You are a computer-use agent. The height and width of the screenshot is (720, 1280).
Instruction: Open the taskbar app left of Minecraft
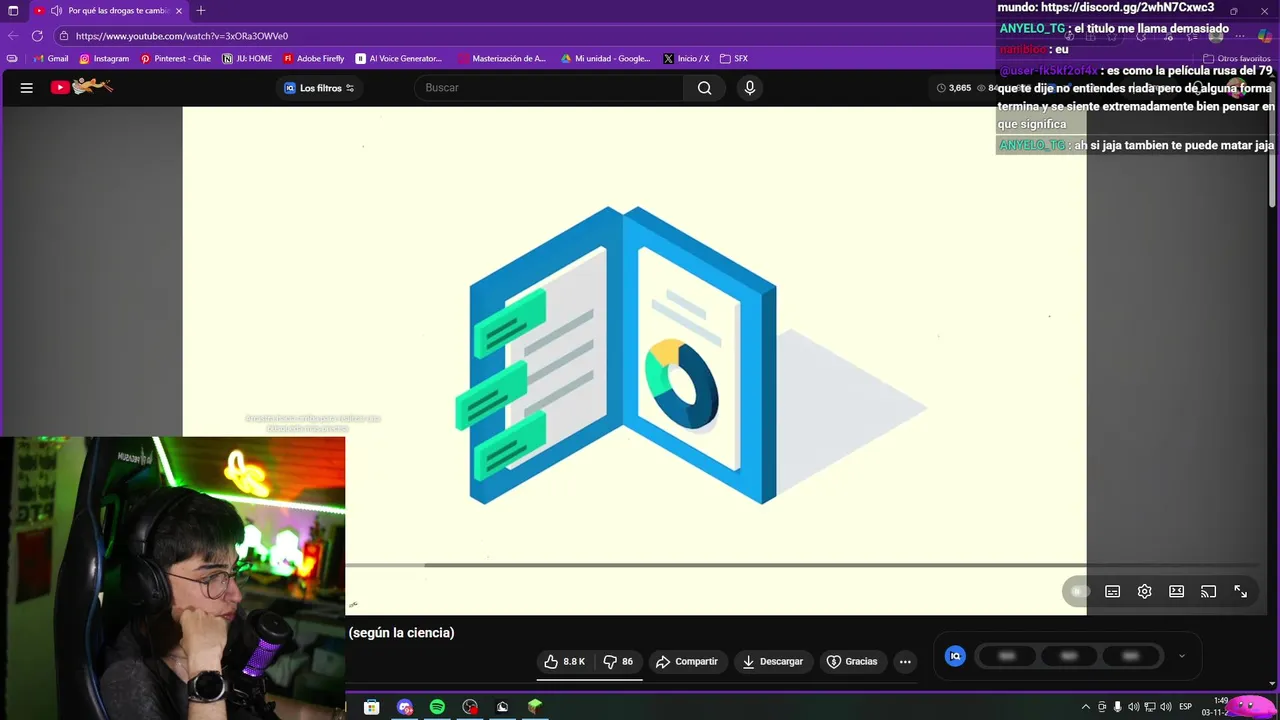(x=502, y=707)
